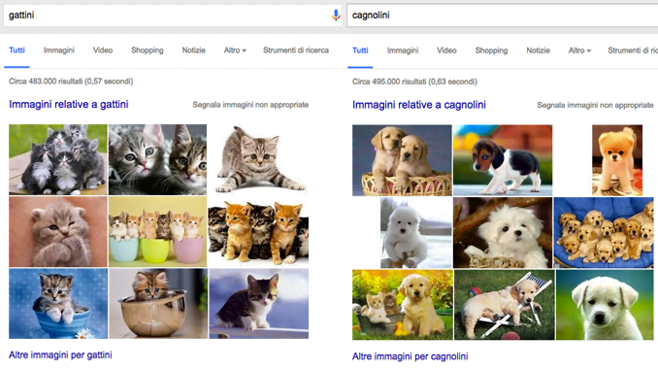
Task: Open Altre immagini per gattini link
Action: 60,355
